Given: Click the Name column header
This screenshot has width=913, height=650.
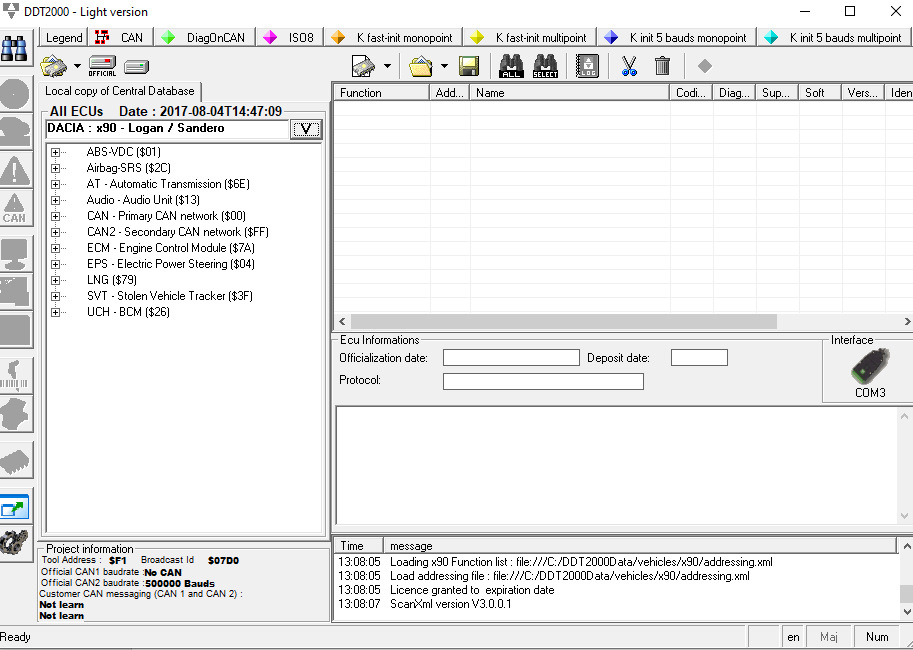Looking at the screenshot, I should point(570,93).
